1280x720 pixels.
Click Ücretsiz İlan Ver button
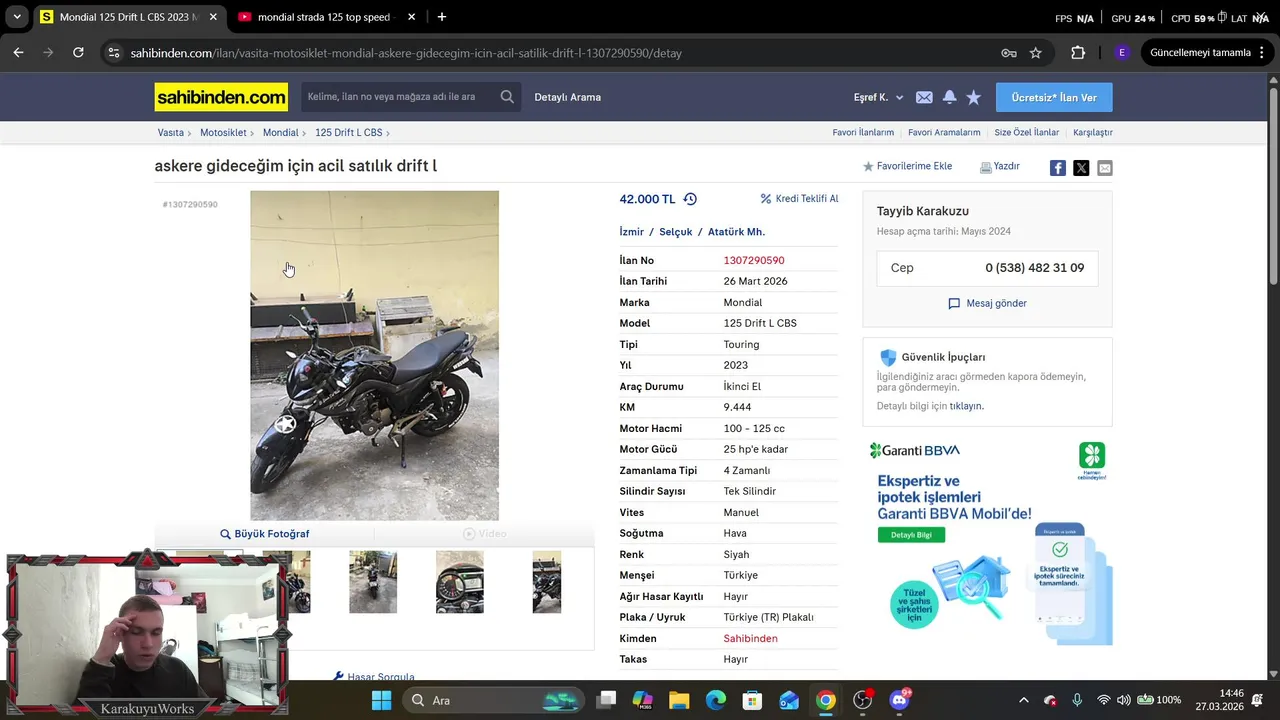pyautogui.click(x=1054, y=97)
